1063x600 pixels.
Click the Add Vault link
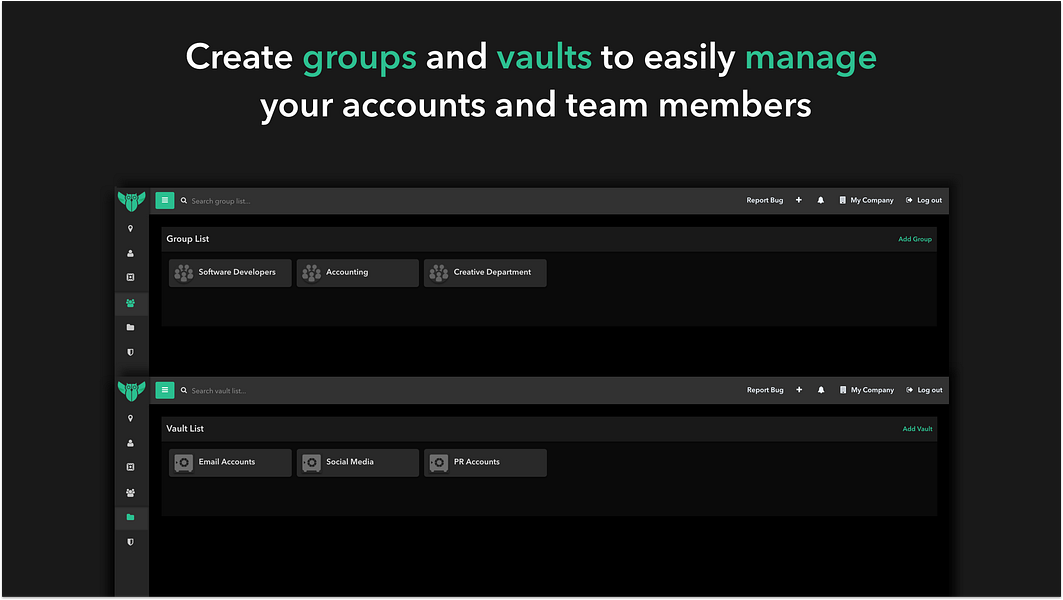point(917,428)
